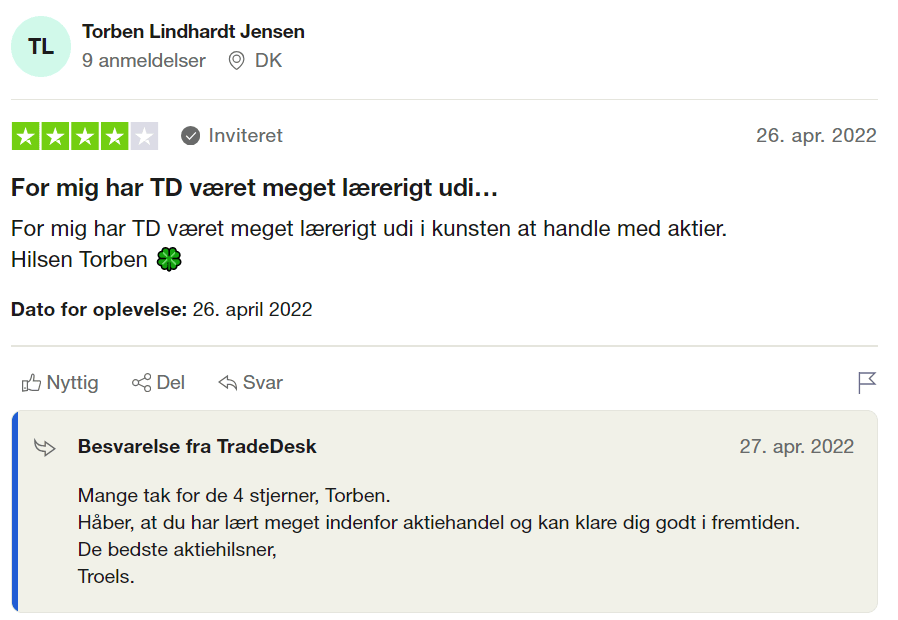Click the DK country label

coord(268,61)
